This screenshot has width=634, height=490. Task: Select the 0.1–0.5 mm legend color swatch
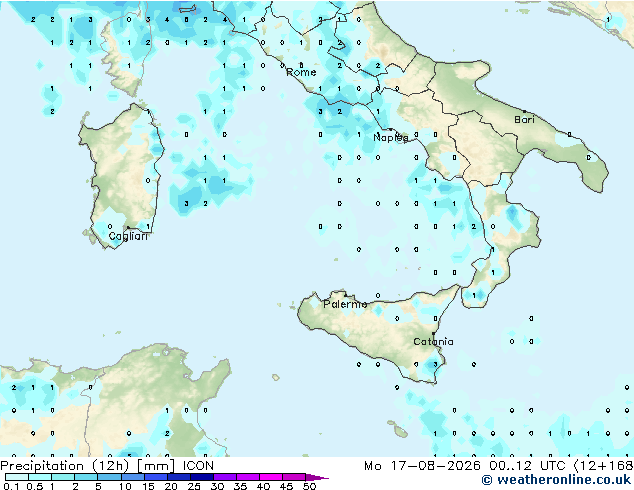coord(17,477)
